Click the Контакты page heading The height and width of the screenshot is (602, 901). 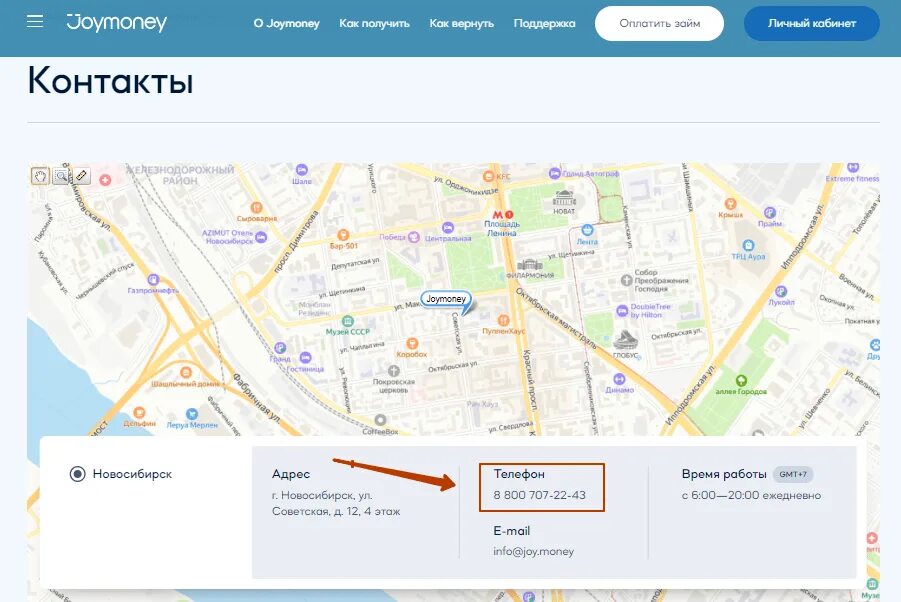coord(110,80)
